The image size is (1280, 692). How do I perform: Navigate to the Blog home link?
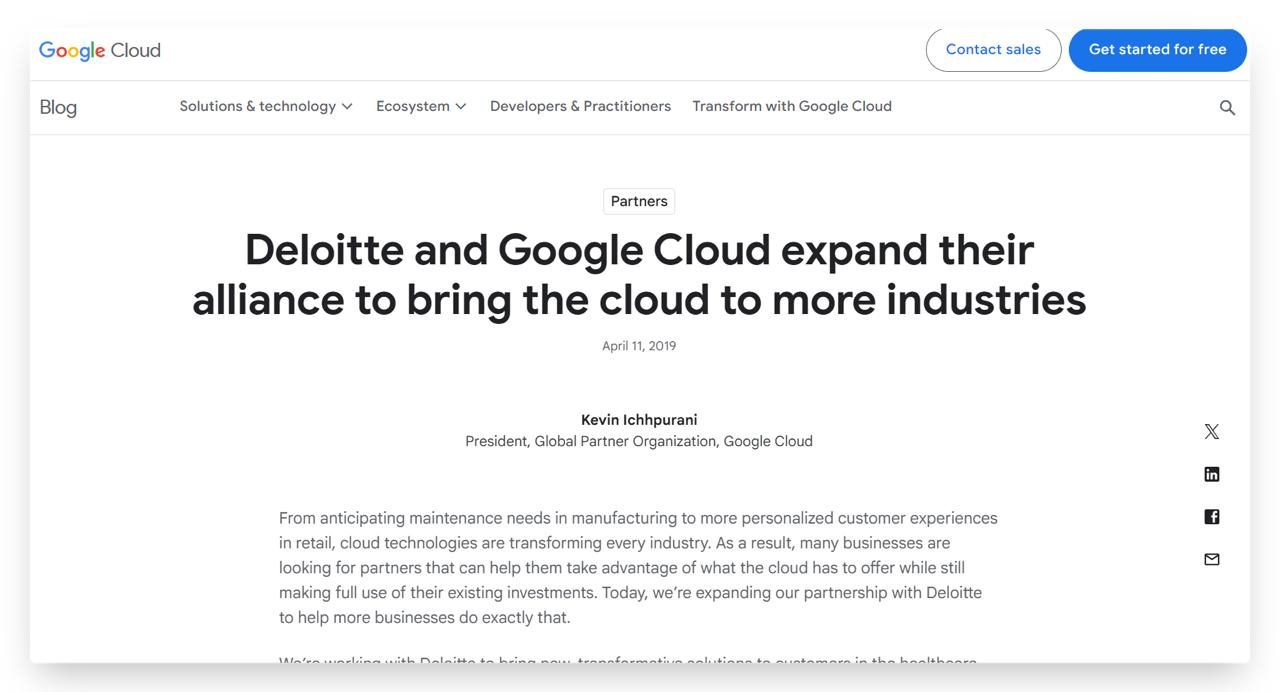[x=58, y=108]
